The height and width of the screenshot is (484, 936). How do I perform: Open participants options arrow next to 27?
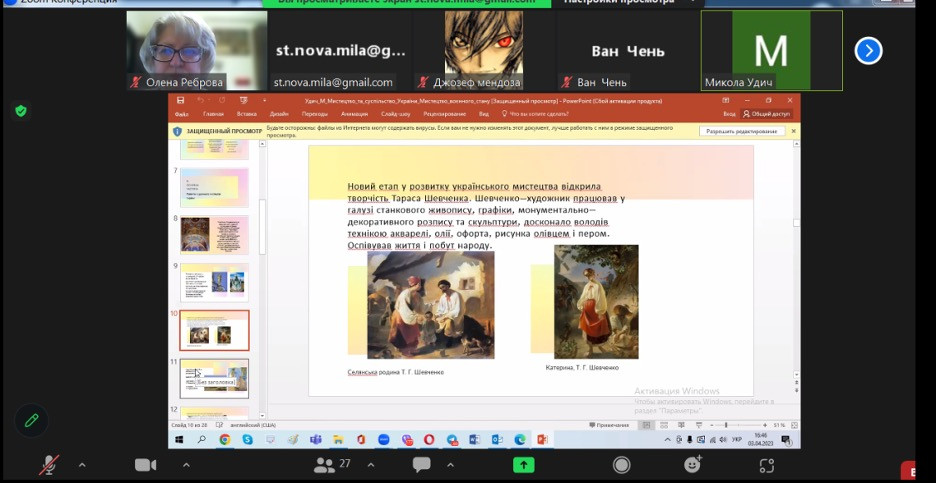pyautogui.click(x=371, y=465)
